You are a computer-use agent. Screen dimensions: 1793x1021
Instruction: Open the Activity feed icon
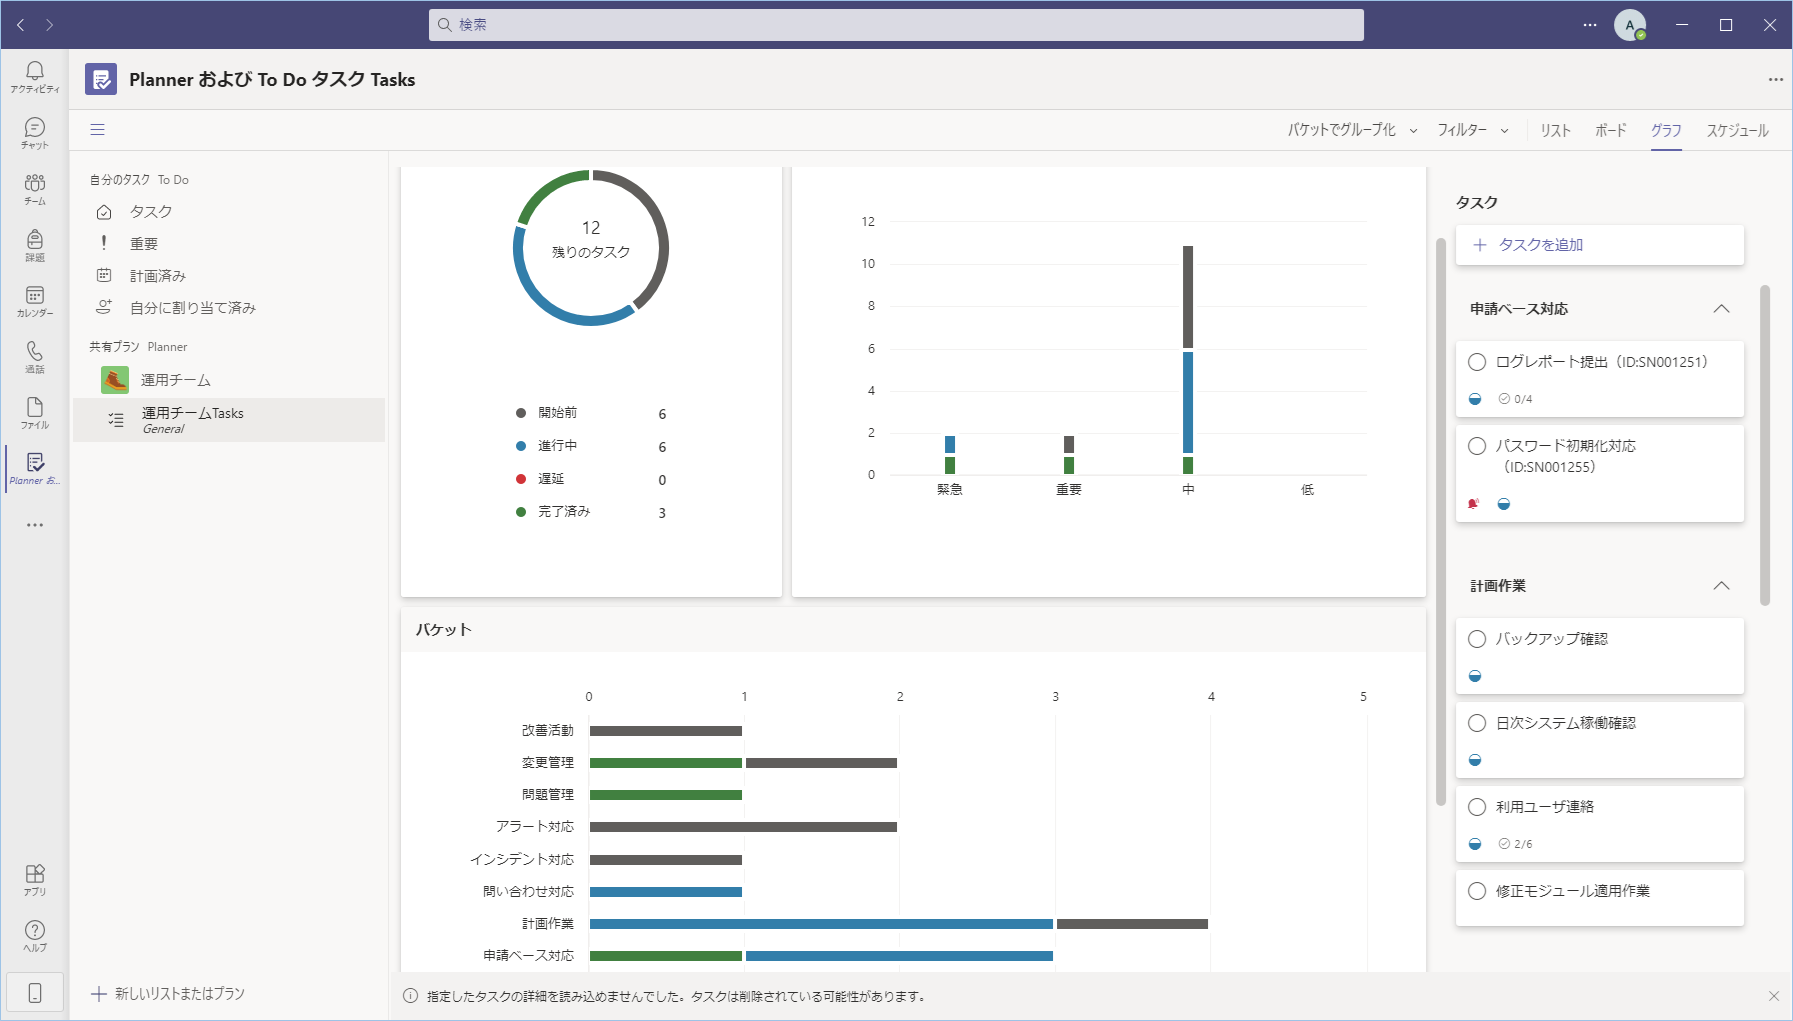point(35,76)
